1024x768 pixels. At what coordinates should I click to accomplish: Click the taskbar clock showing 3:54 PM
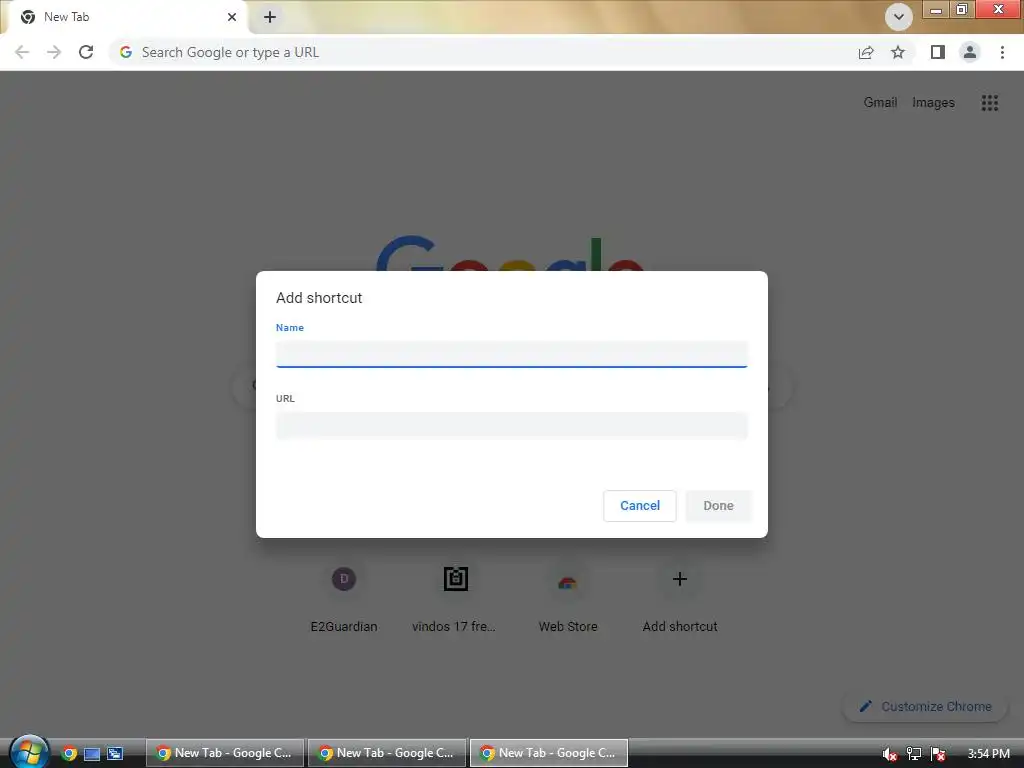(x=988, y=754)
